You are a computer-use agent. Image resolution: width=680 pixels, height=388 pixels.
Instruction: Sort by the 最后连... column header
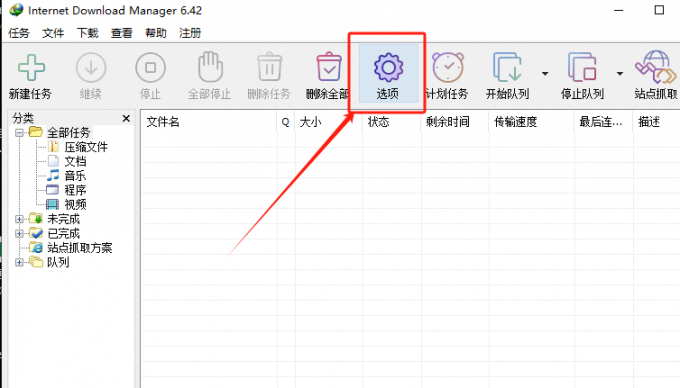coord(604,122)
